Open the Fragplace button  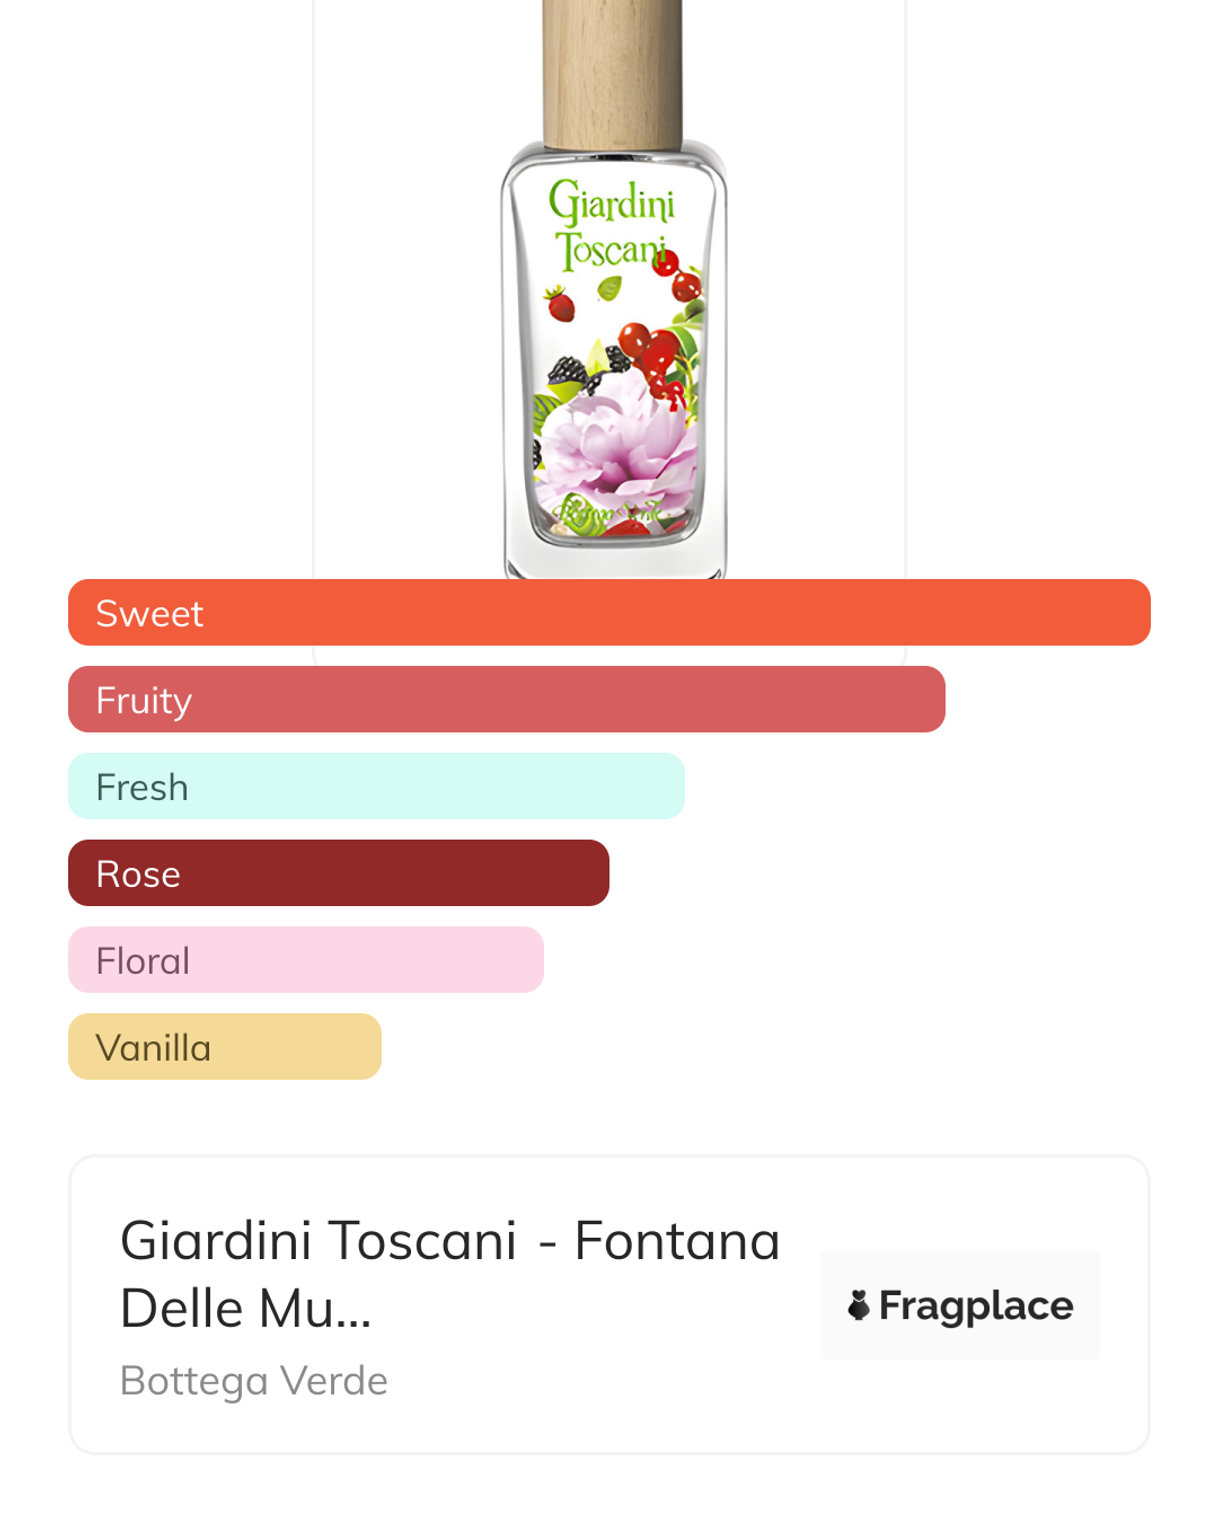[959, 1304]
